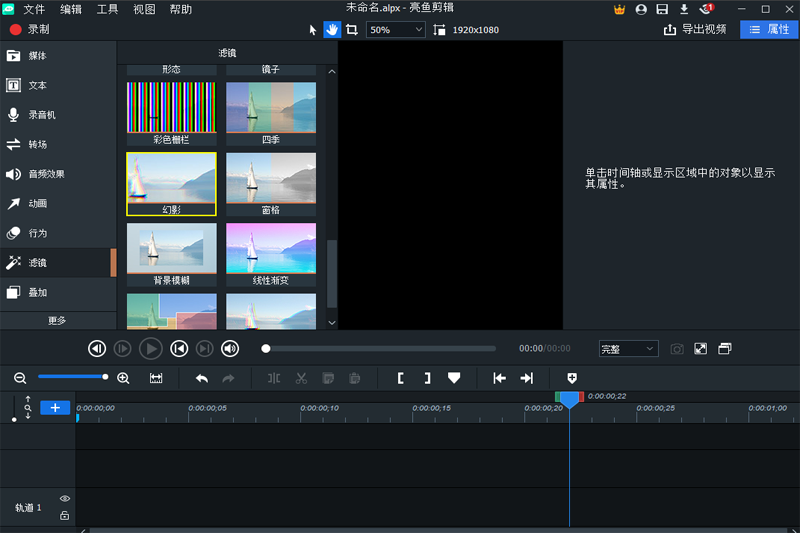Activate the crop tool icon
The width and height of the screenshot is (800, 533).
click(x=352, y=30)
